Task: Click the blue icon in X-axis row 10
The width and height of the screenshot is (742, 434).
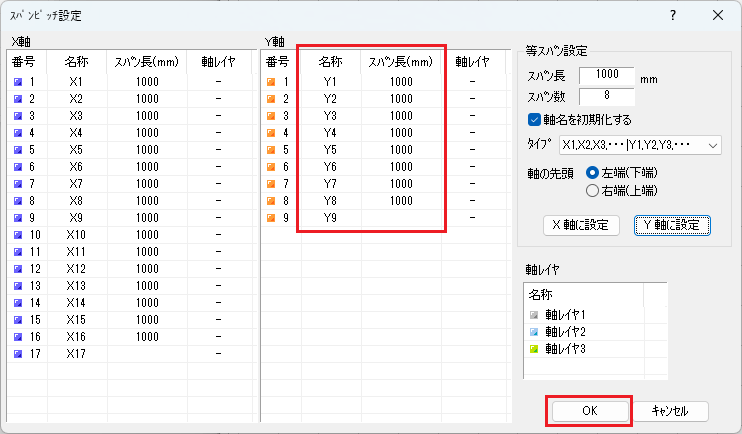Action: 16,235
